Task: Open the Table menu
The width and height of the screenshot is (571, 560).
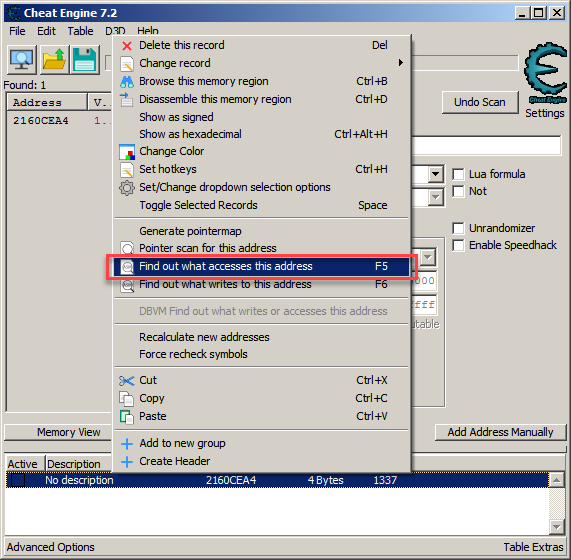Action: tap(80, 31)
